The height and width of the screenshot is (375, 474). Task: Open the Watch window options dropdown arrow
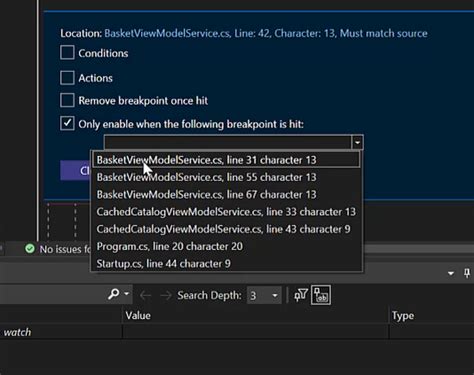tap(451, 273)
